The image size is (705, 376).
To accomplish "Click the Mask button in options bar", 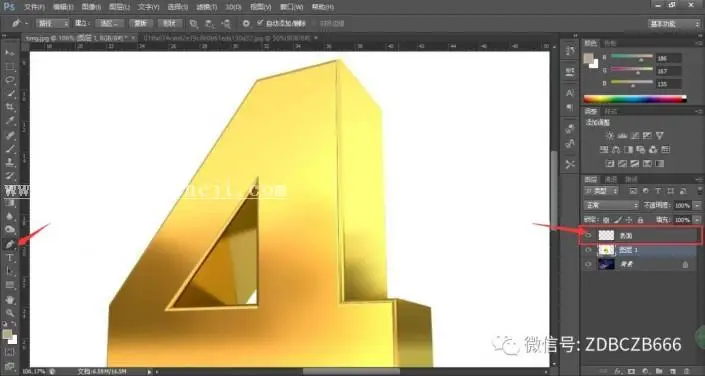I will coord(141,23).
